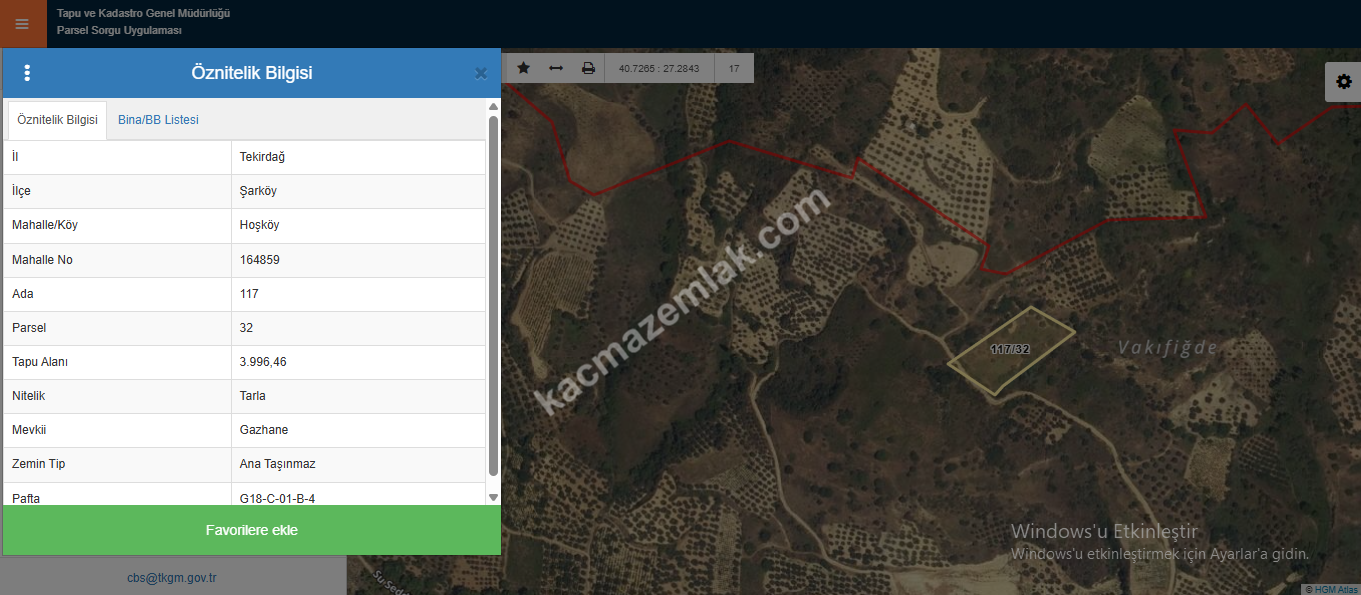
Task: Select the measure distance arrow tool
Action: tap(556, 68)
